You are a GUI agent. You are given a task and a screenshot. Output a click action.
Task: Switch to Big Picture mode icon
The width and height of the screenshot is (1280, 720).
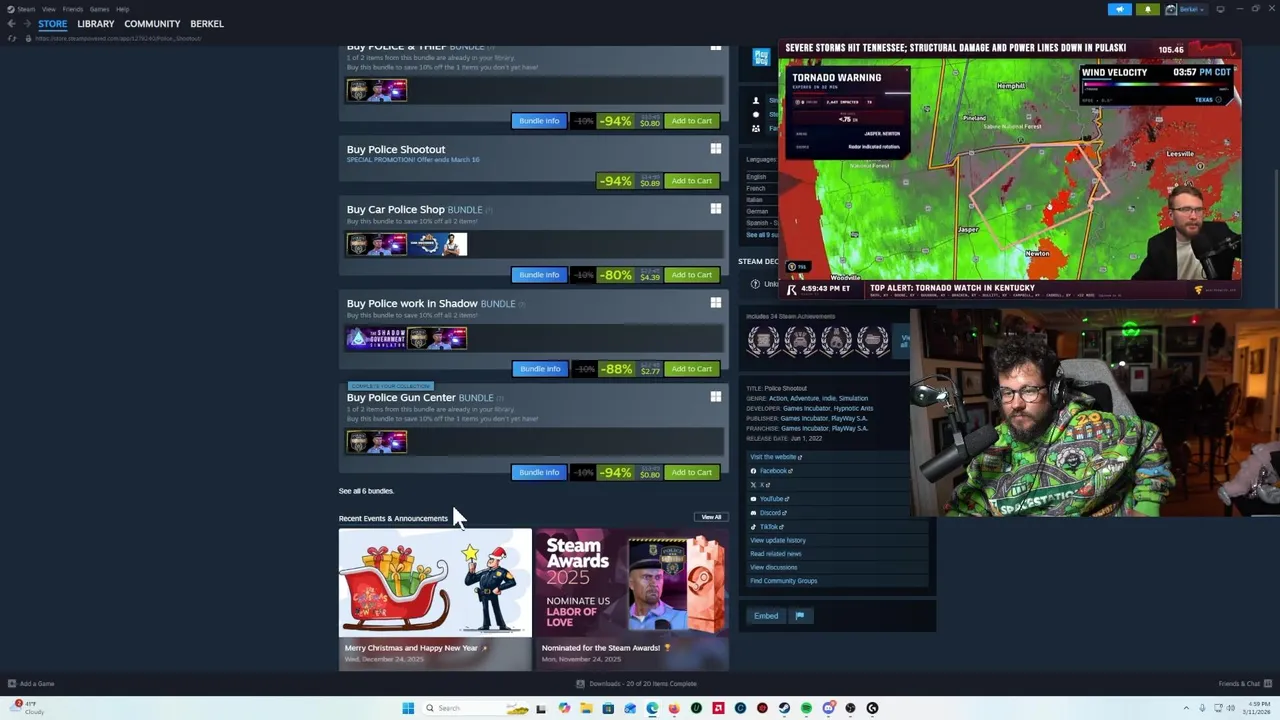pyautogui.click(x=1220, y=9)
